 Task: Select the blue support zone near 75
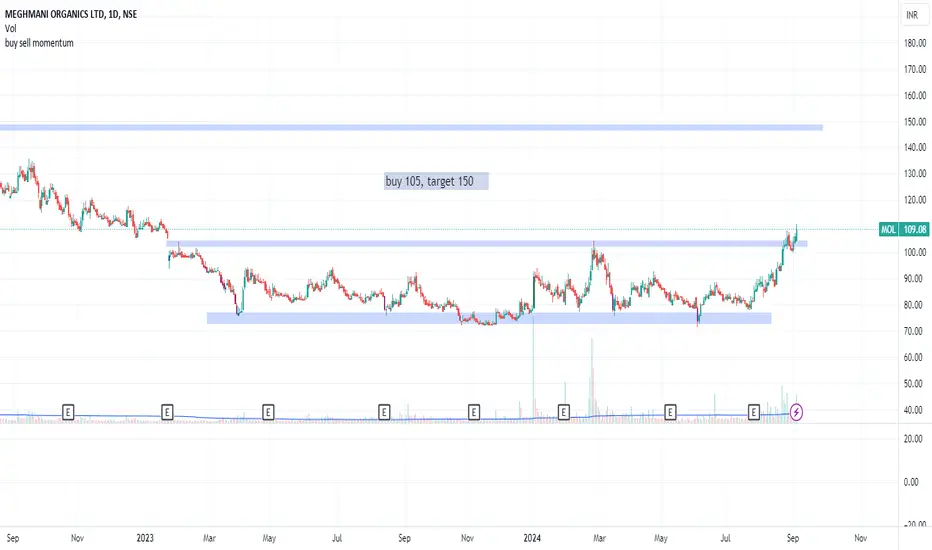coord(489,318)
